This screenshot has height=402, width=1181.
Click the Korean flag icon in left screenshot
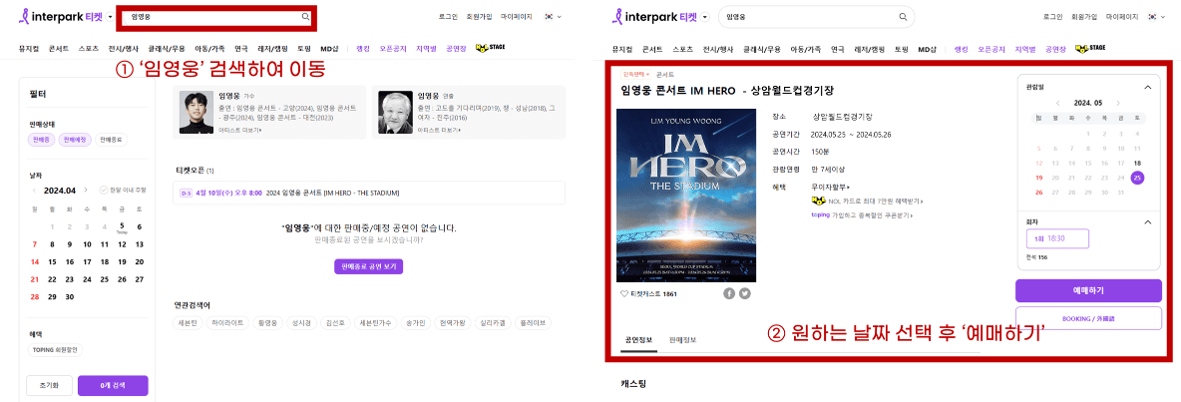click(547, 16)
